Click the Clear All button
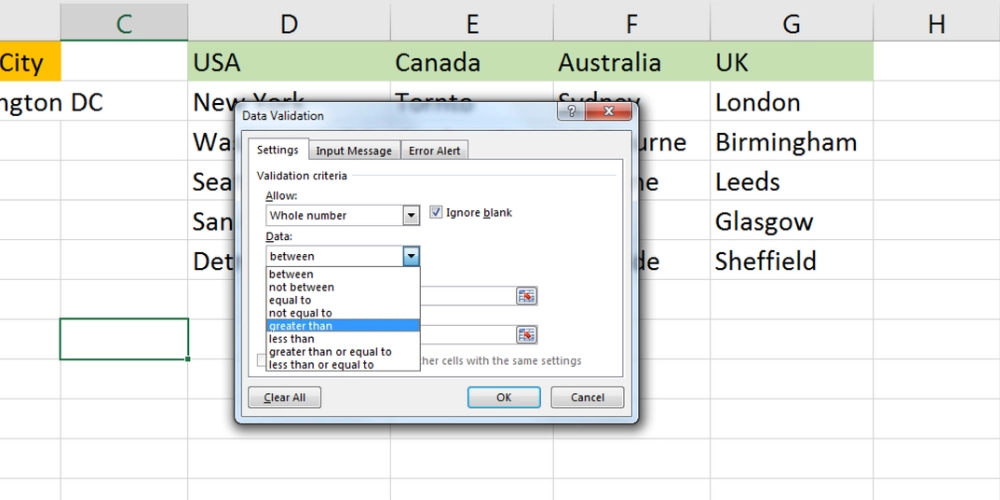This screenshot has height=500, width=1000. tap(284, 397)
